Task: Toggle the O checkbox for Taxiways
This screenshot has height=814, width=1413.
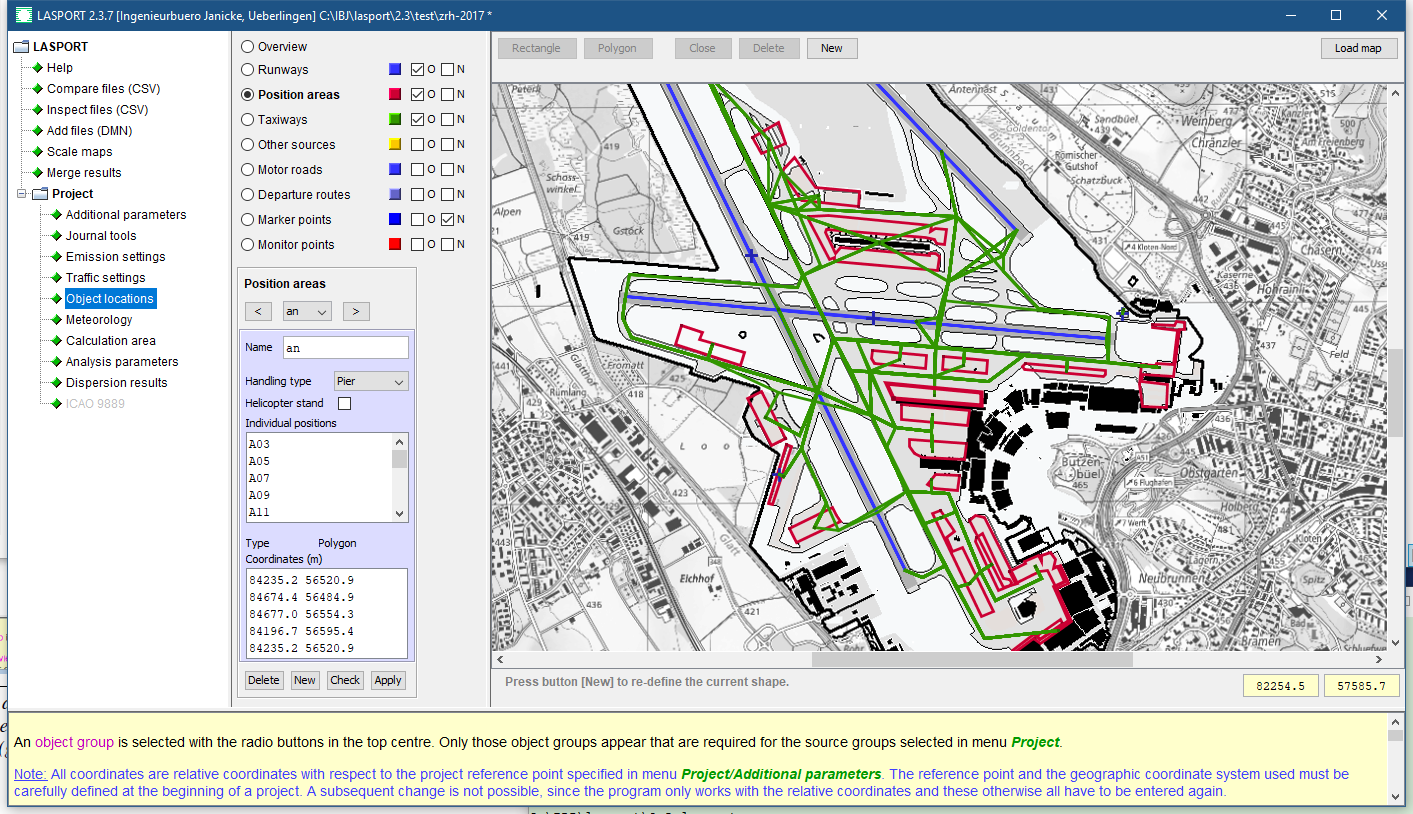Action: coord(417,120)
